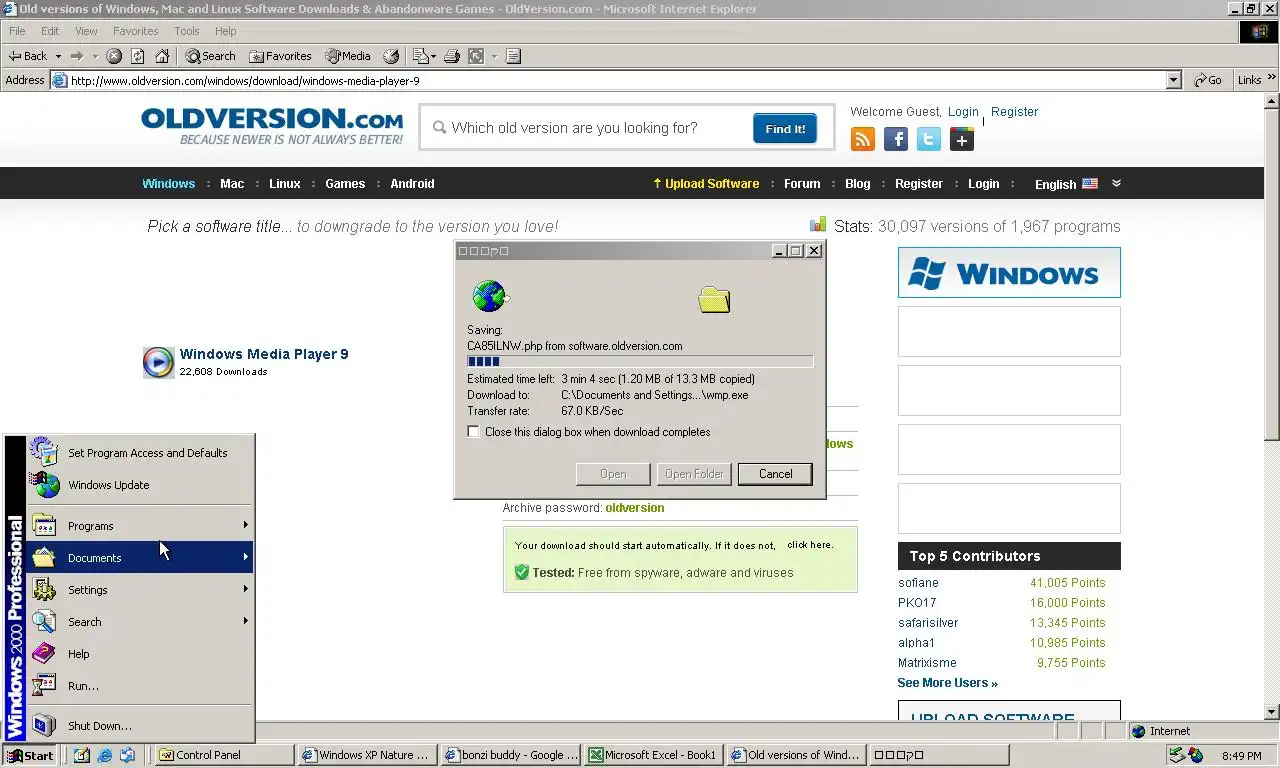The image size is (1280, 768).
Task: Open the History icon in the IE toolbar
Action: 391,56
